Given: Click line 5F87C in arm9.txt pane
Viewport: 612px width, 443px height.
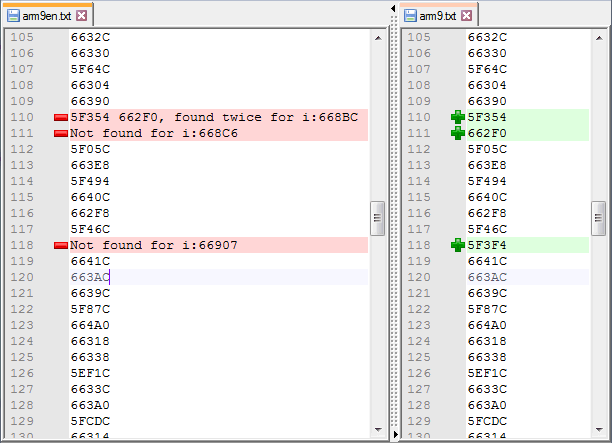Looking at the screenshot, I should pyautogui.click(x=487, y=309).
